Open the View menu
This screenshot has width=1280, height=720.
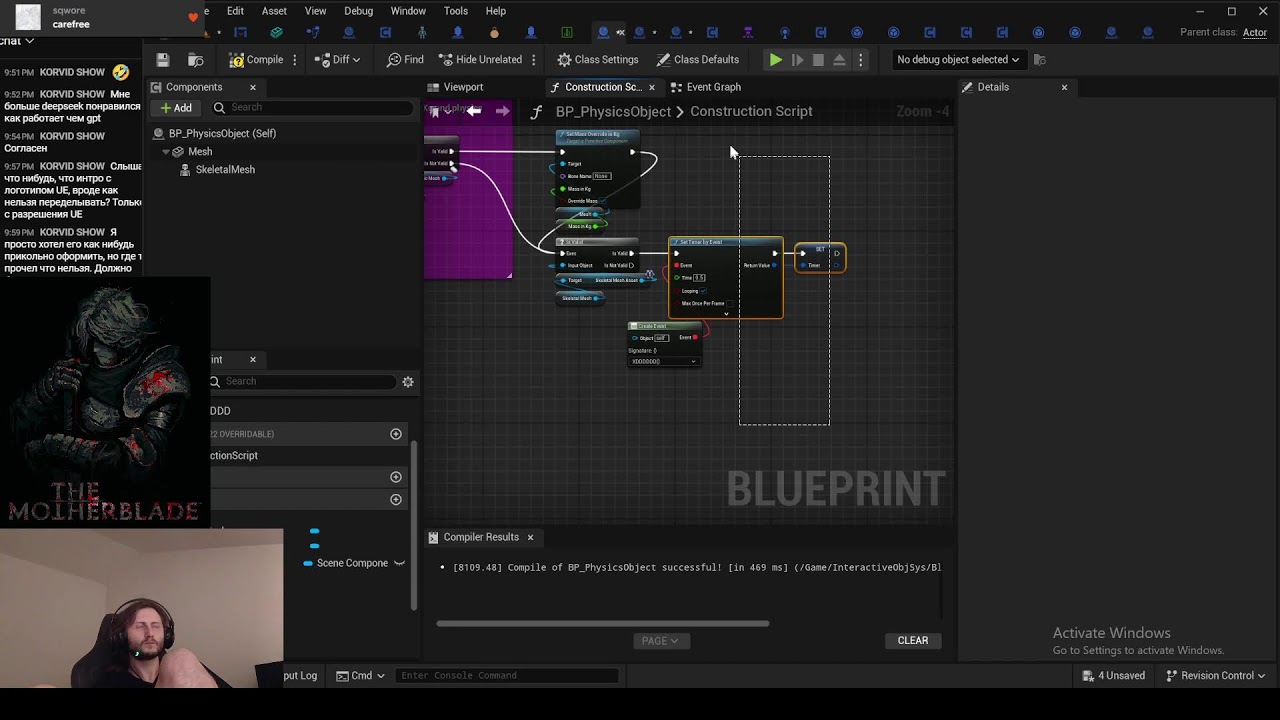[315, 11]
